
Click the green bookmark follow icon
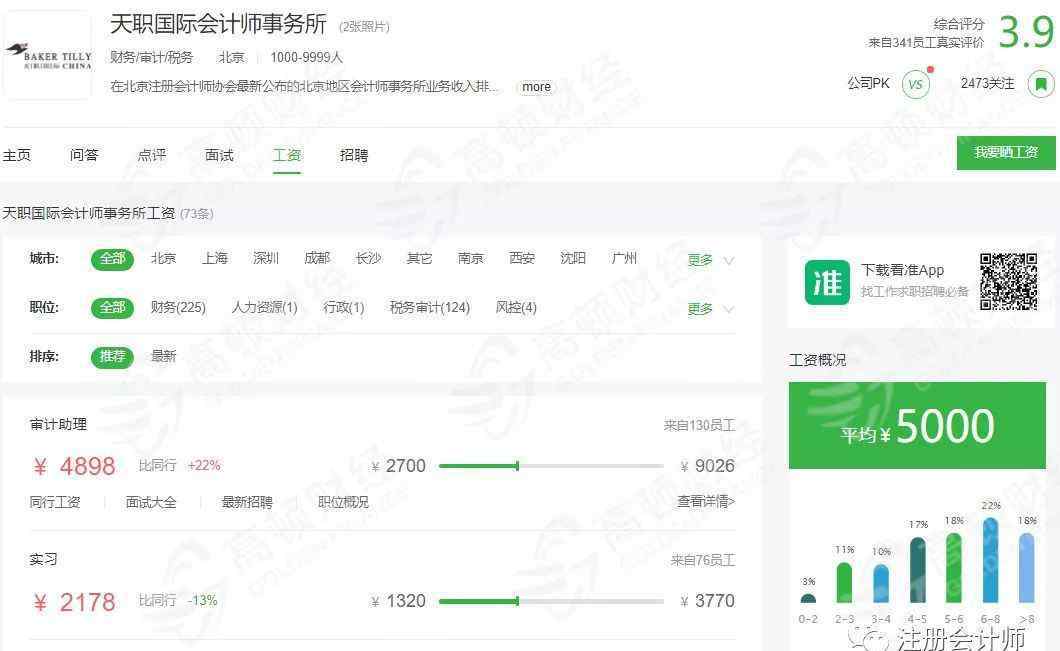point(1041,85)
